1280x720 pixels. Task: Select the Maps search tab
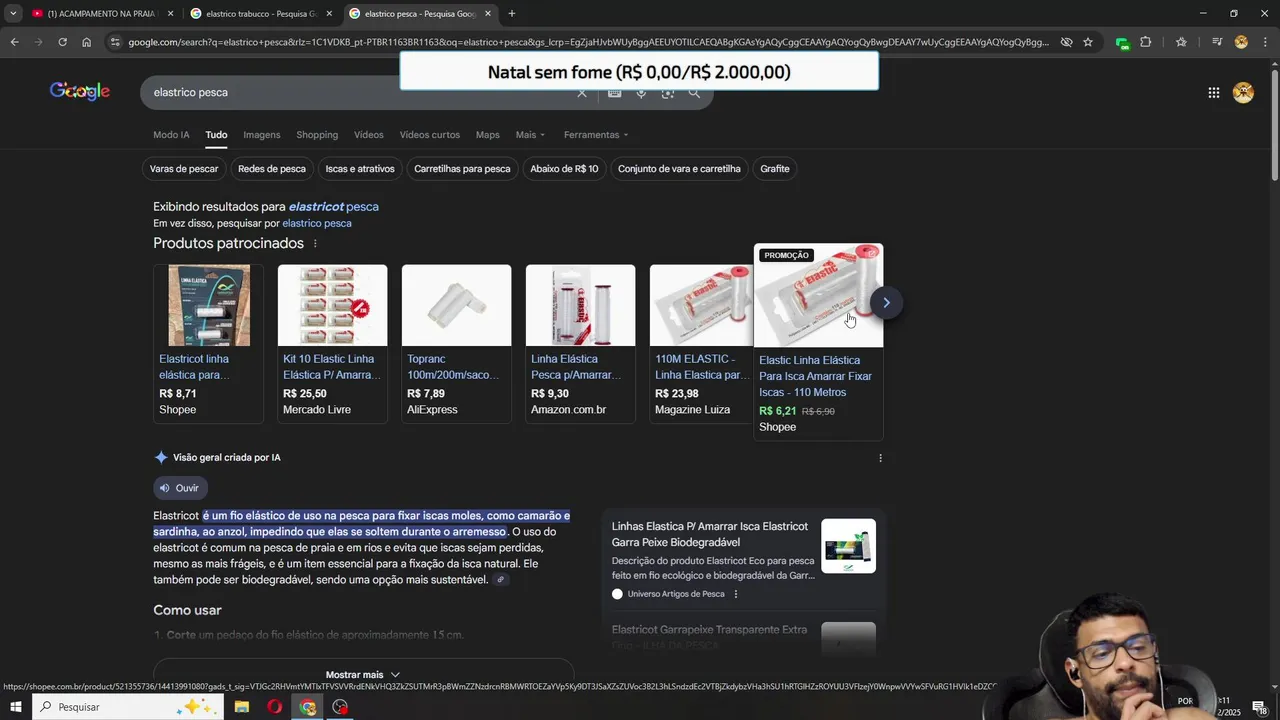(x=487, y=135)
